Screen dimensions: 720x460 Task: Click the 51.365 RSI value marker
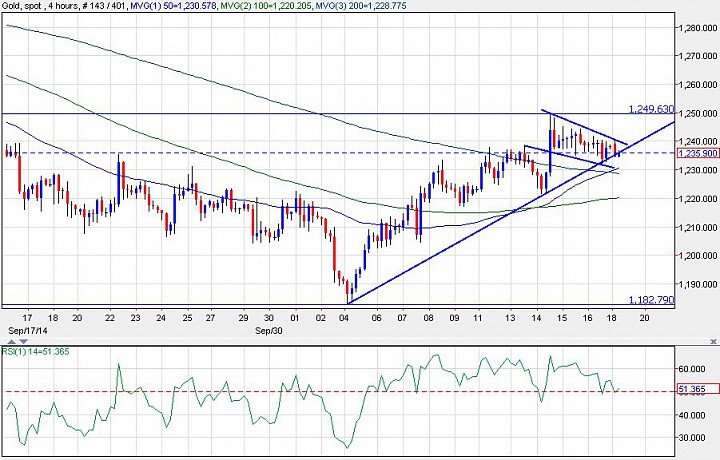[x=698, y=389]
